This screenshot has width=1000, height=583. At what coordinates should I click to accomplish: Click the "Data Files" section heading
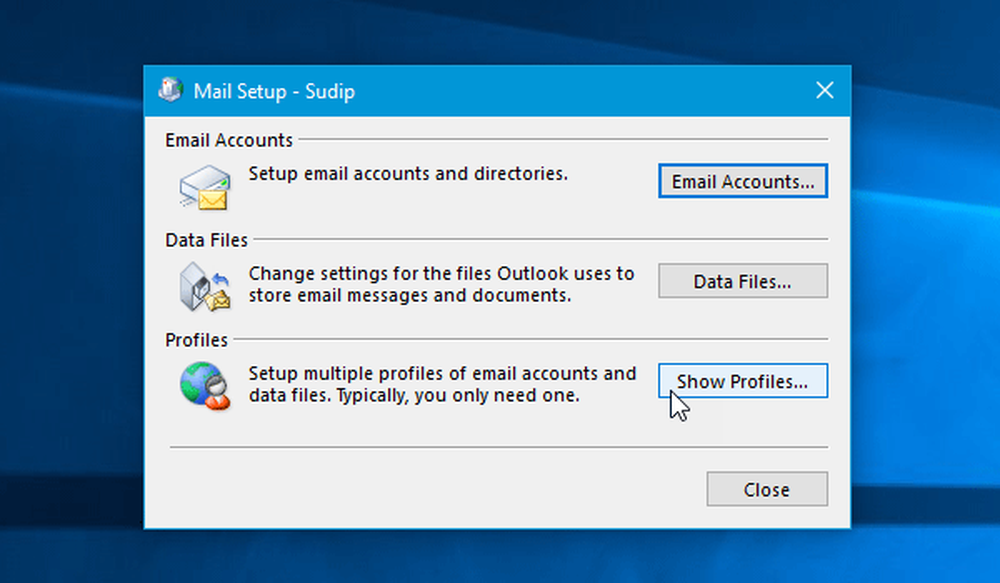(x=206, y=240)
